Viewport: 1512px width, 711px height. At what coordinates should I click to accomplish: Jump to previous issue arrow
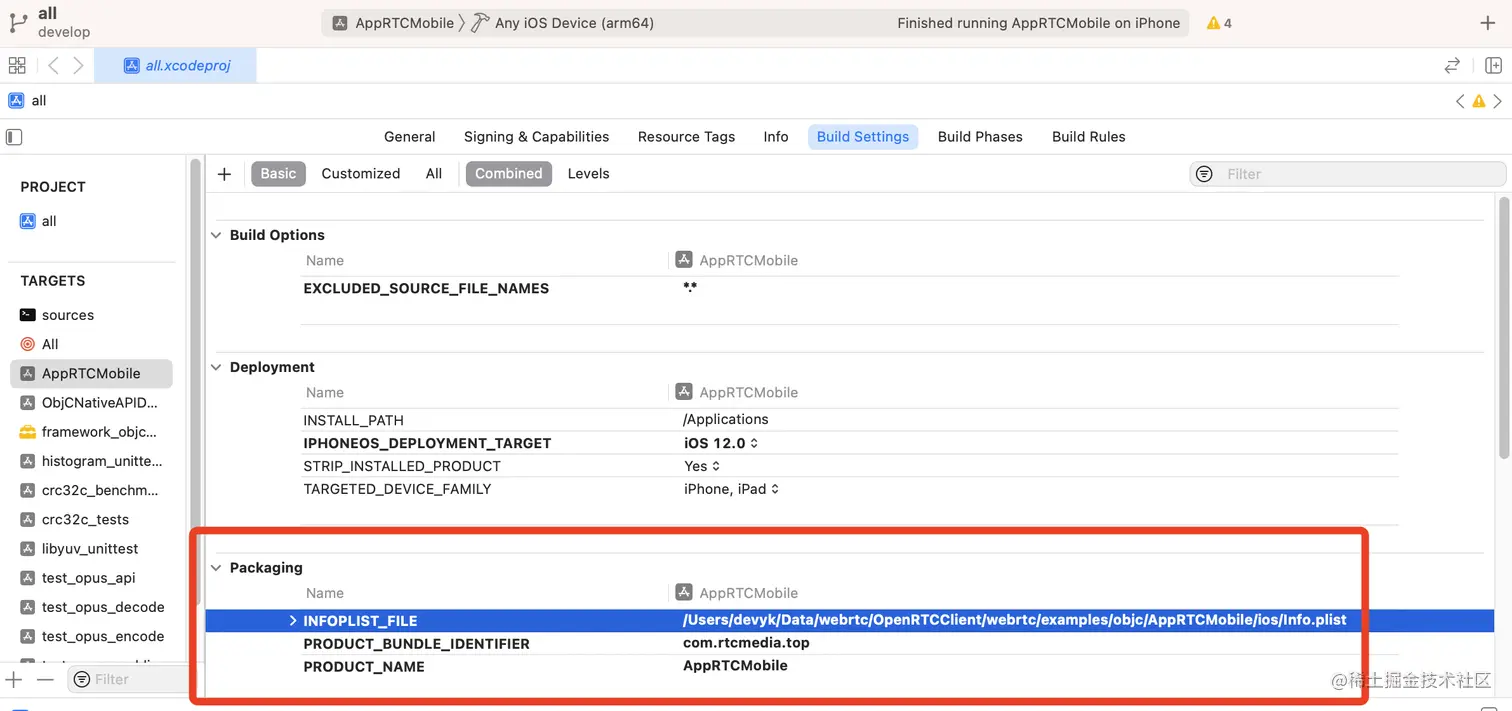click(1460, 101)
